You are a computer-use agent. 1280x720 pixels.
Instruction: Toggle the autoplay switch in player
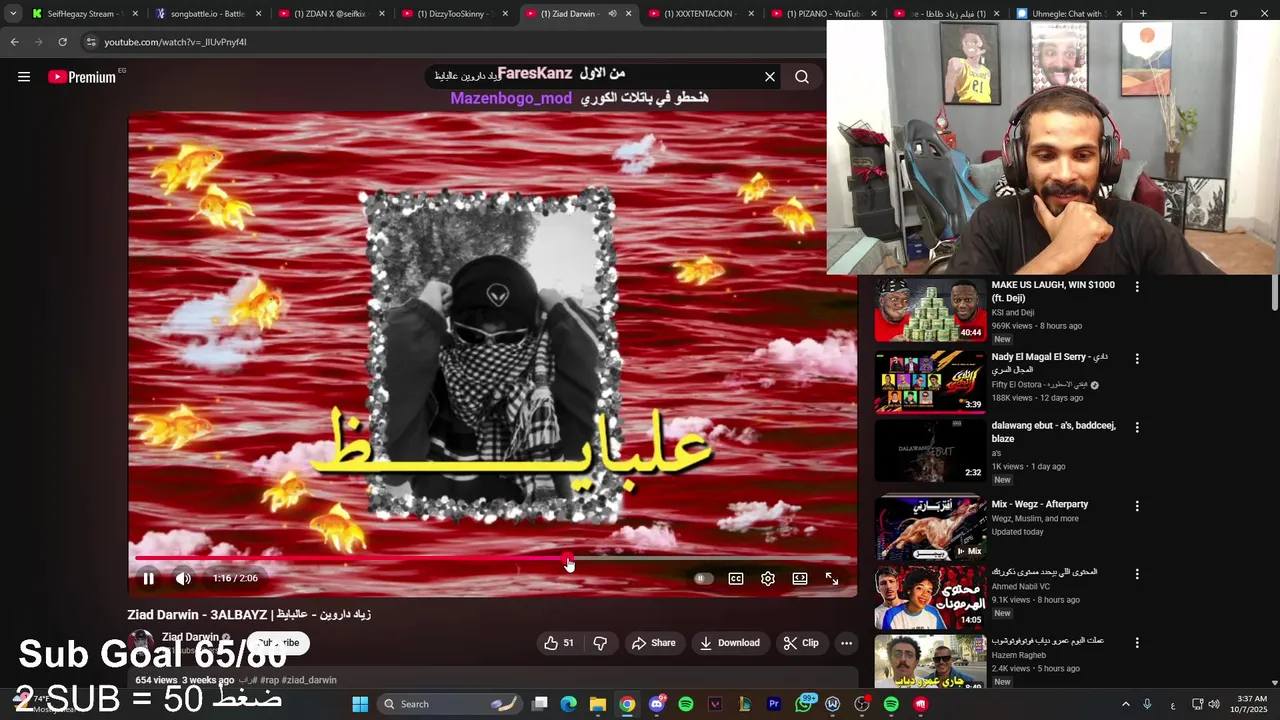(703, 578)
